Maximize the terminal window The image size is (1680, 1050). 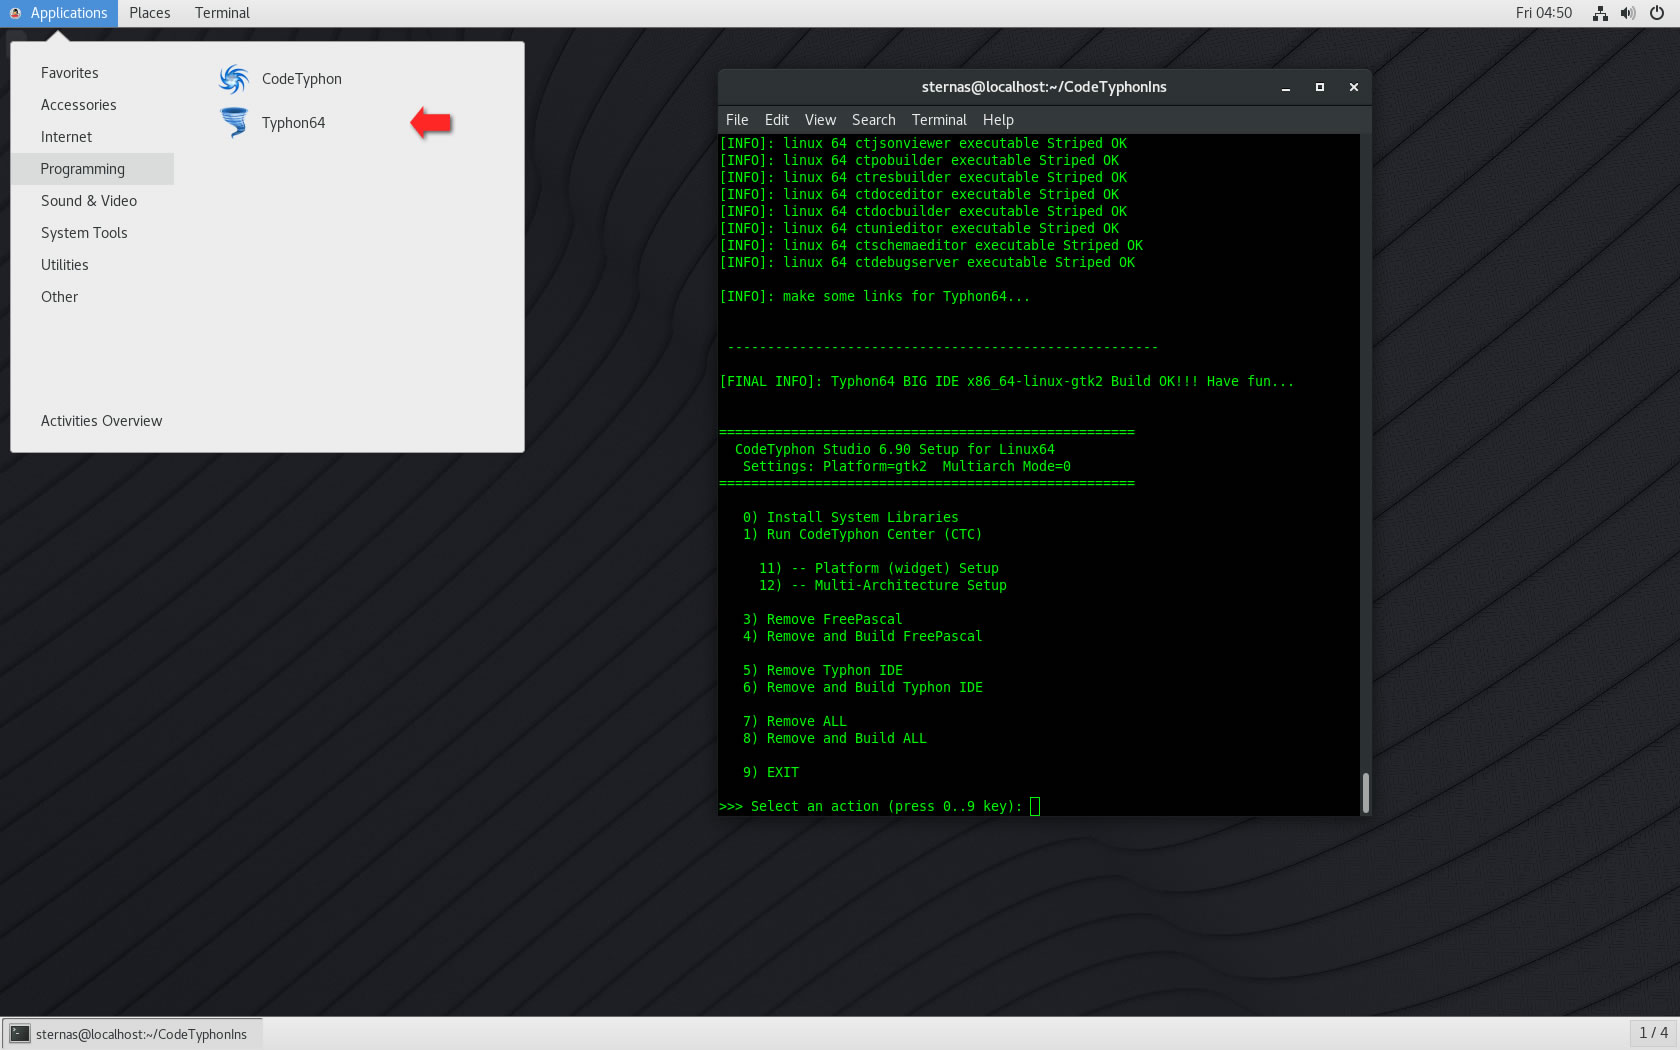point(1320,88)
